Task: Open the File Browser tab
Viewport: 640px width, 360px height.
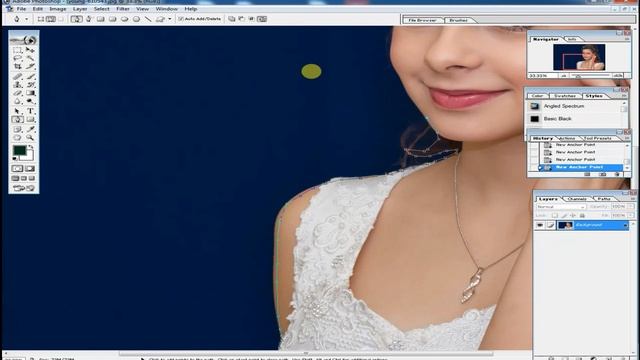Action: coord(422,20)
